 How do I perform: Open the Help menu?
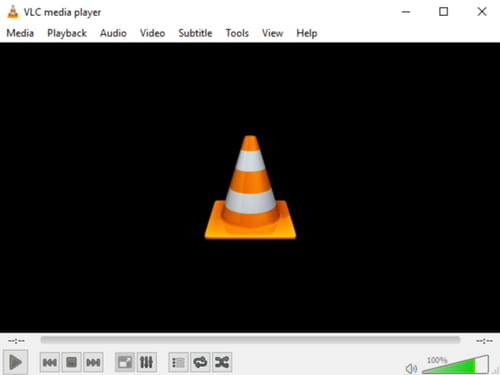coord(307,33)
